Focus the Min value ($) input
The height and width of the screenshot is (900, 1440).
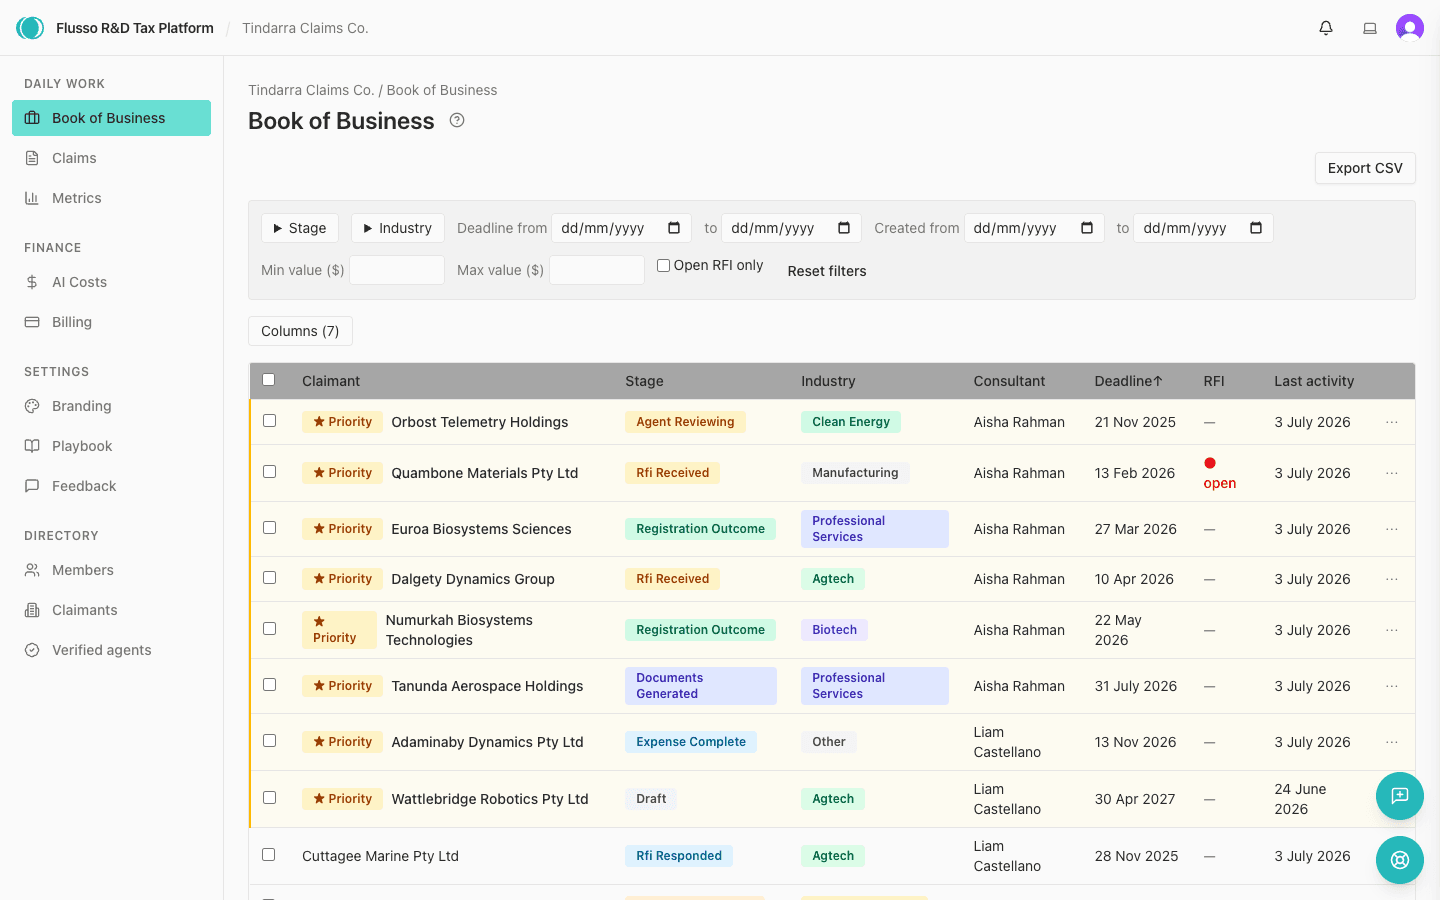coord(397,270)
